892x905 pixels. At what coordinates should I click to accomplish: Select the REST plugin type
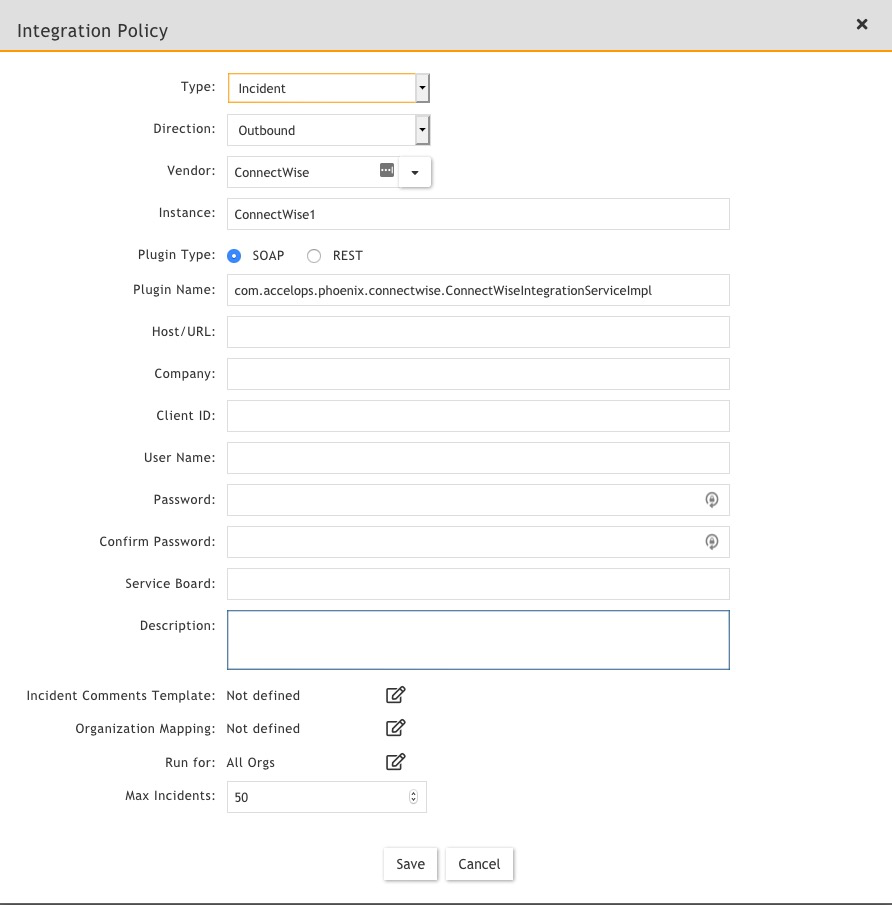tap(314, 256)
